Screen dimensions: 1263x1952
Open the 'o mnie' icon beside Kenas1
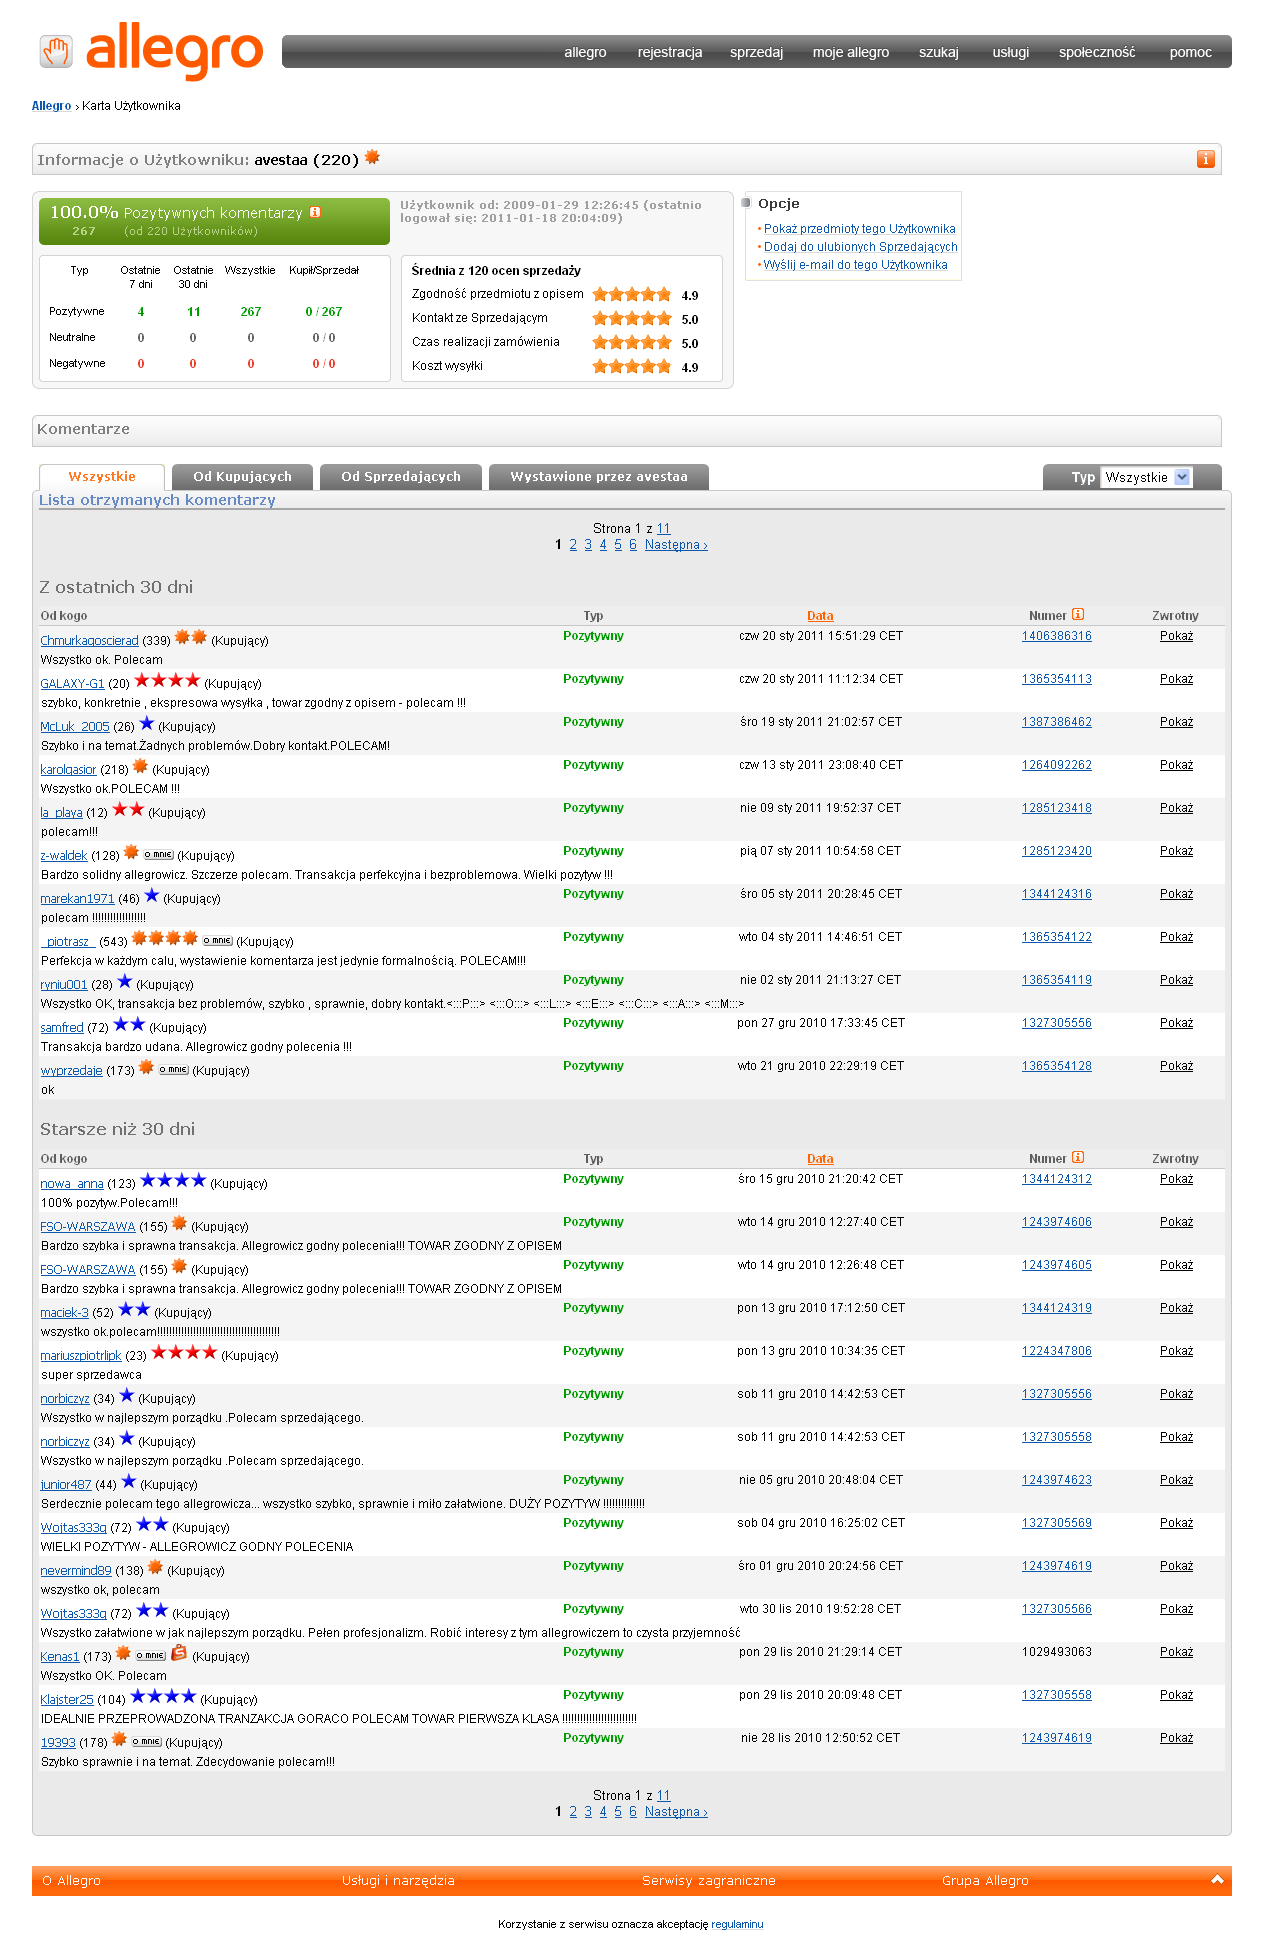pos(151,1656)
